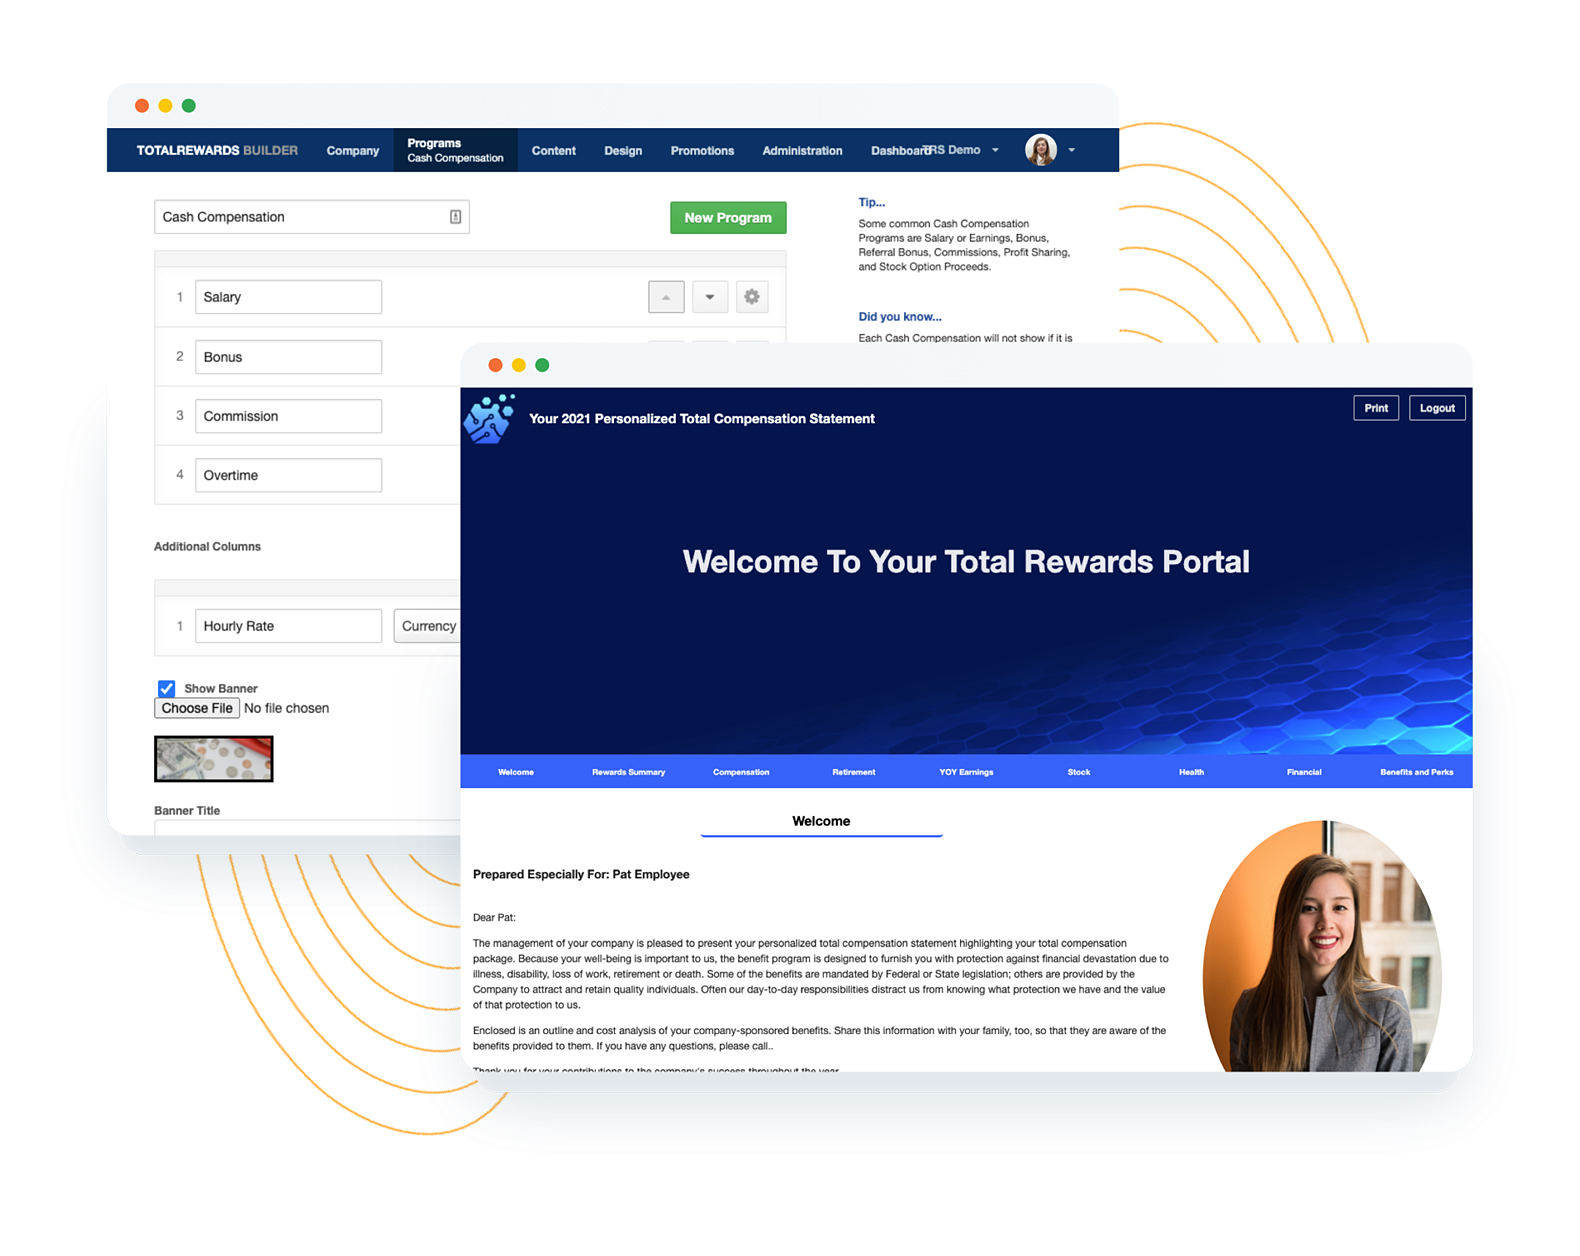
Task: Close the Builder window with red button
Action: [x=142, y=106]
